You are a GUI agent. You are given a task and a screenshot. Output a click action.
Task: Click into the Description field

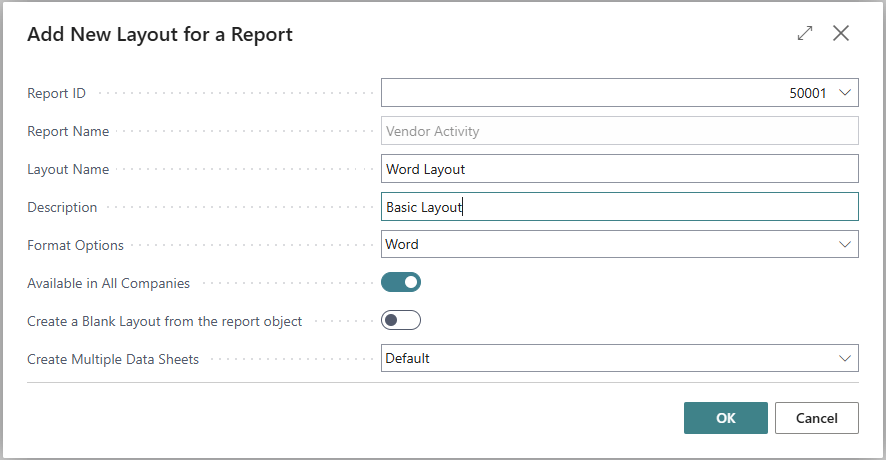(619, 207)
